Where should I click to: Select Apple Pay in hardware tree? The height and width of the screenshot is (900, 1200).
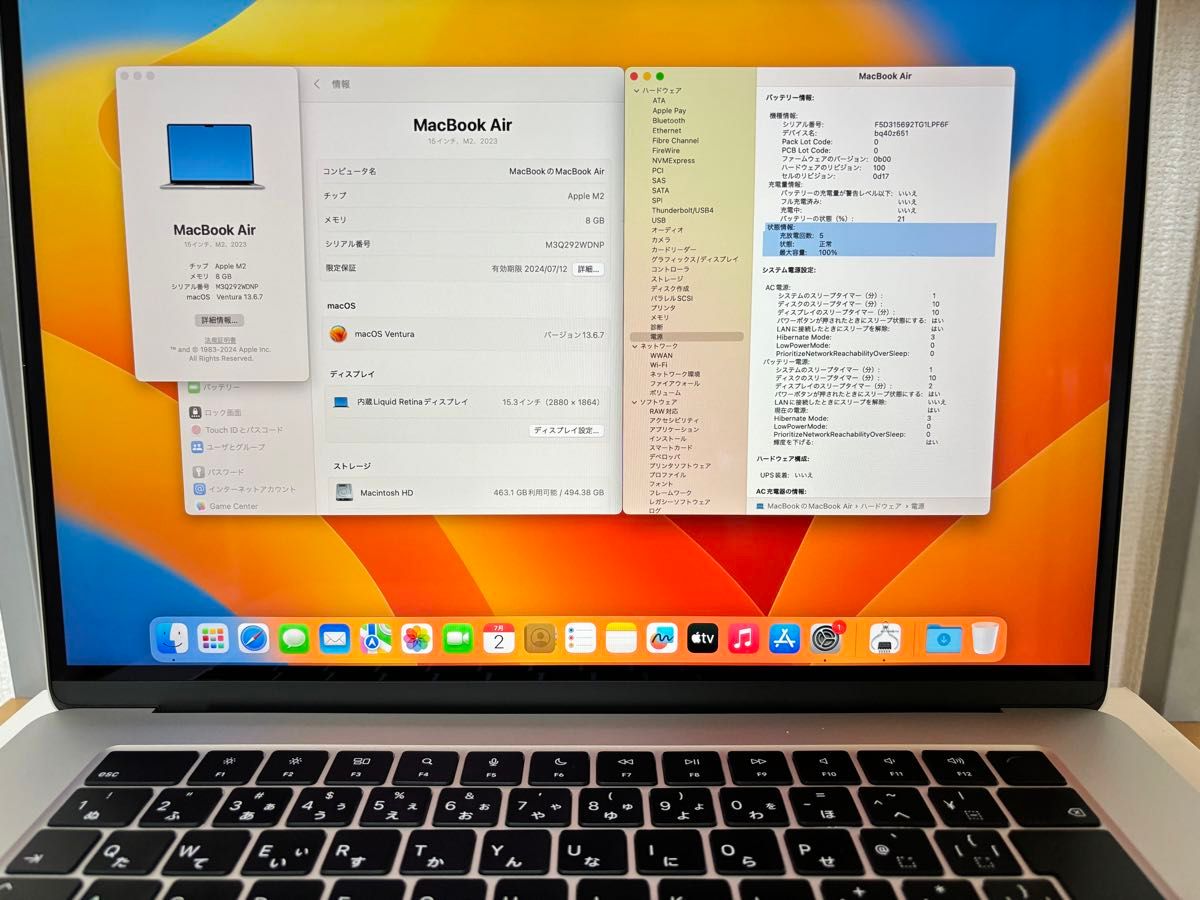tap(669, 110)
